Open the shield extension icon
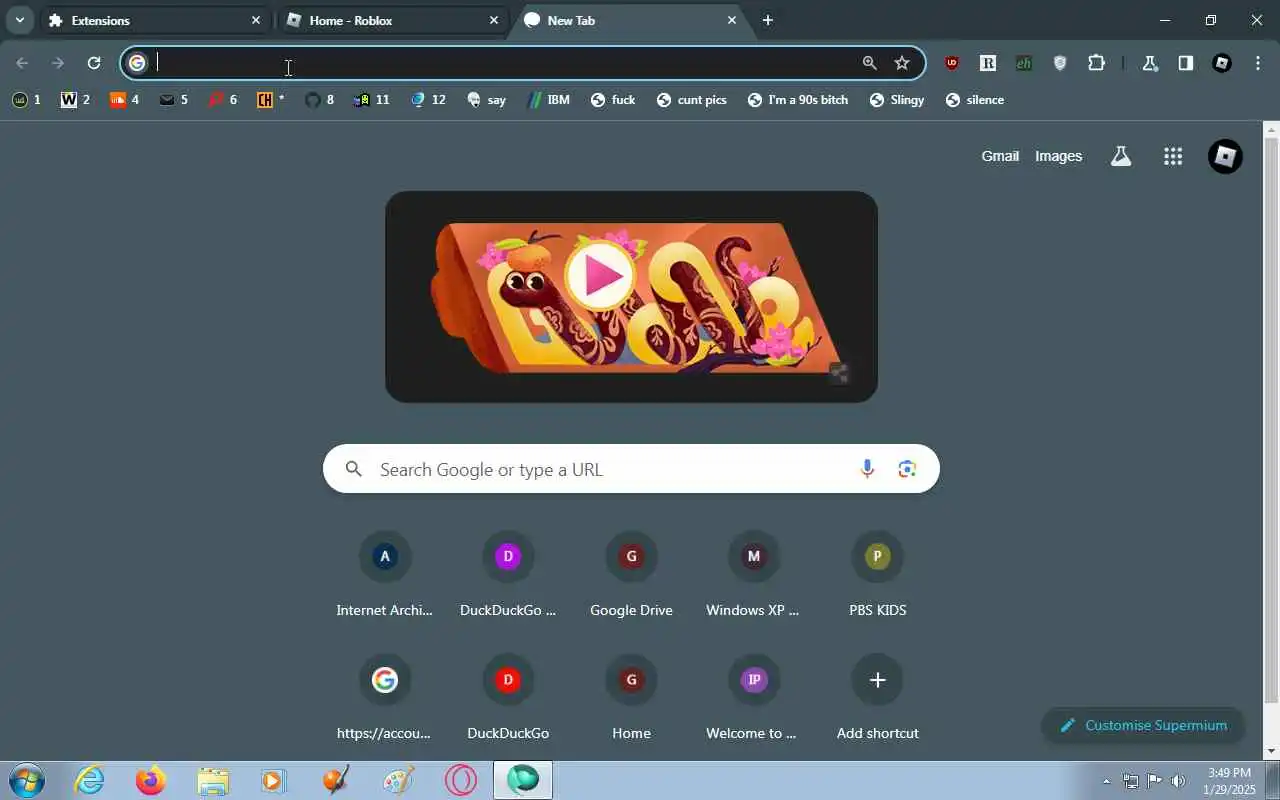Screen dimensions: 1280x800 [1060, 63]
